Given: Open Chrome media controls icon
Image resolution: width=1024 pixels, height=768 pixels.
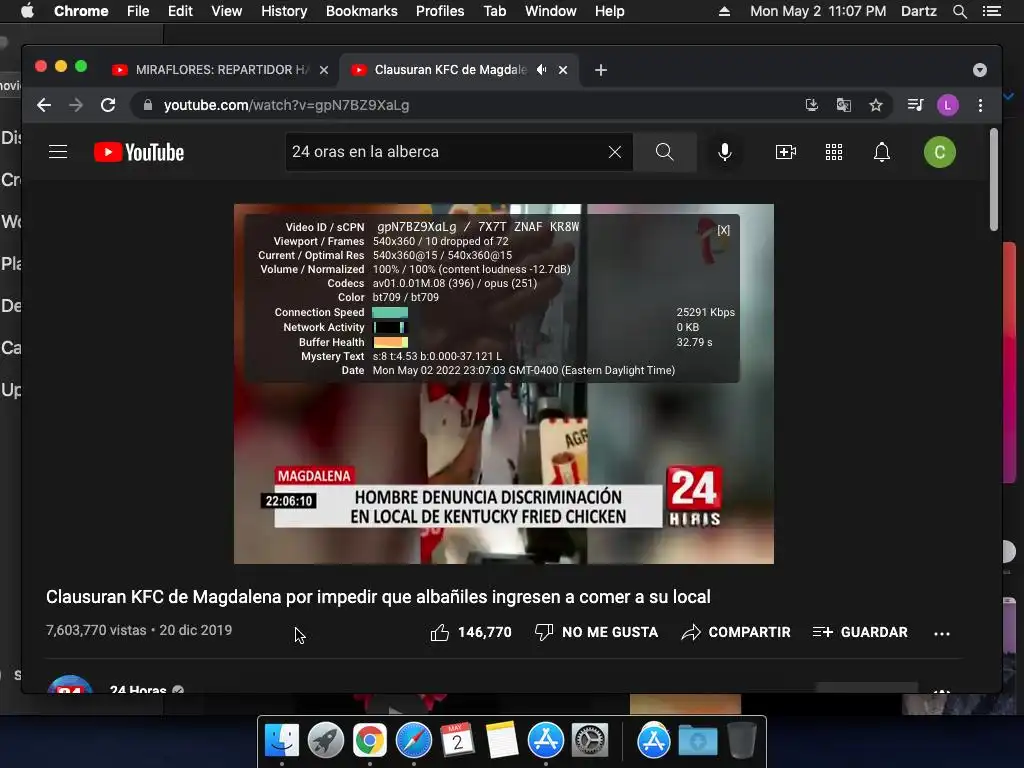Looking at the screenshot, I should coord(915,105).
